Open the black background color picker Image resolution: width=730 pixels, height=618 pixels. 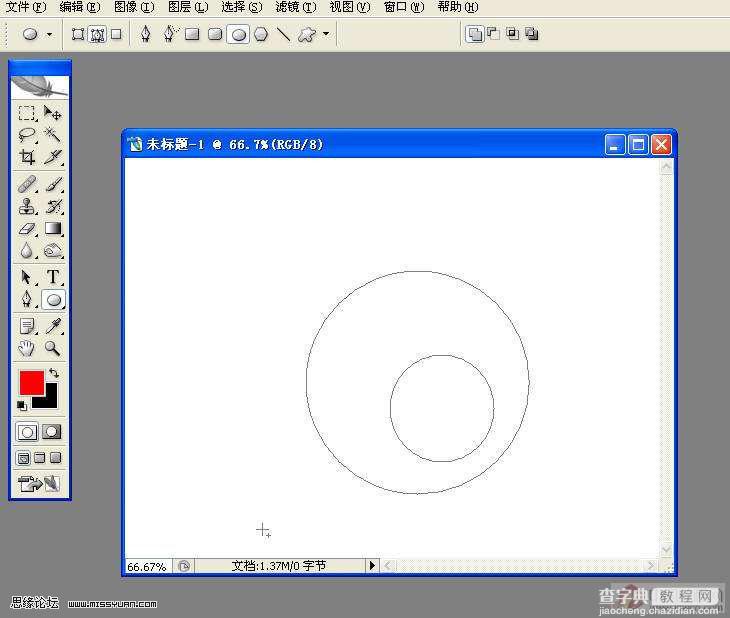pyautogui.click(x=51, y=401)
